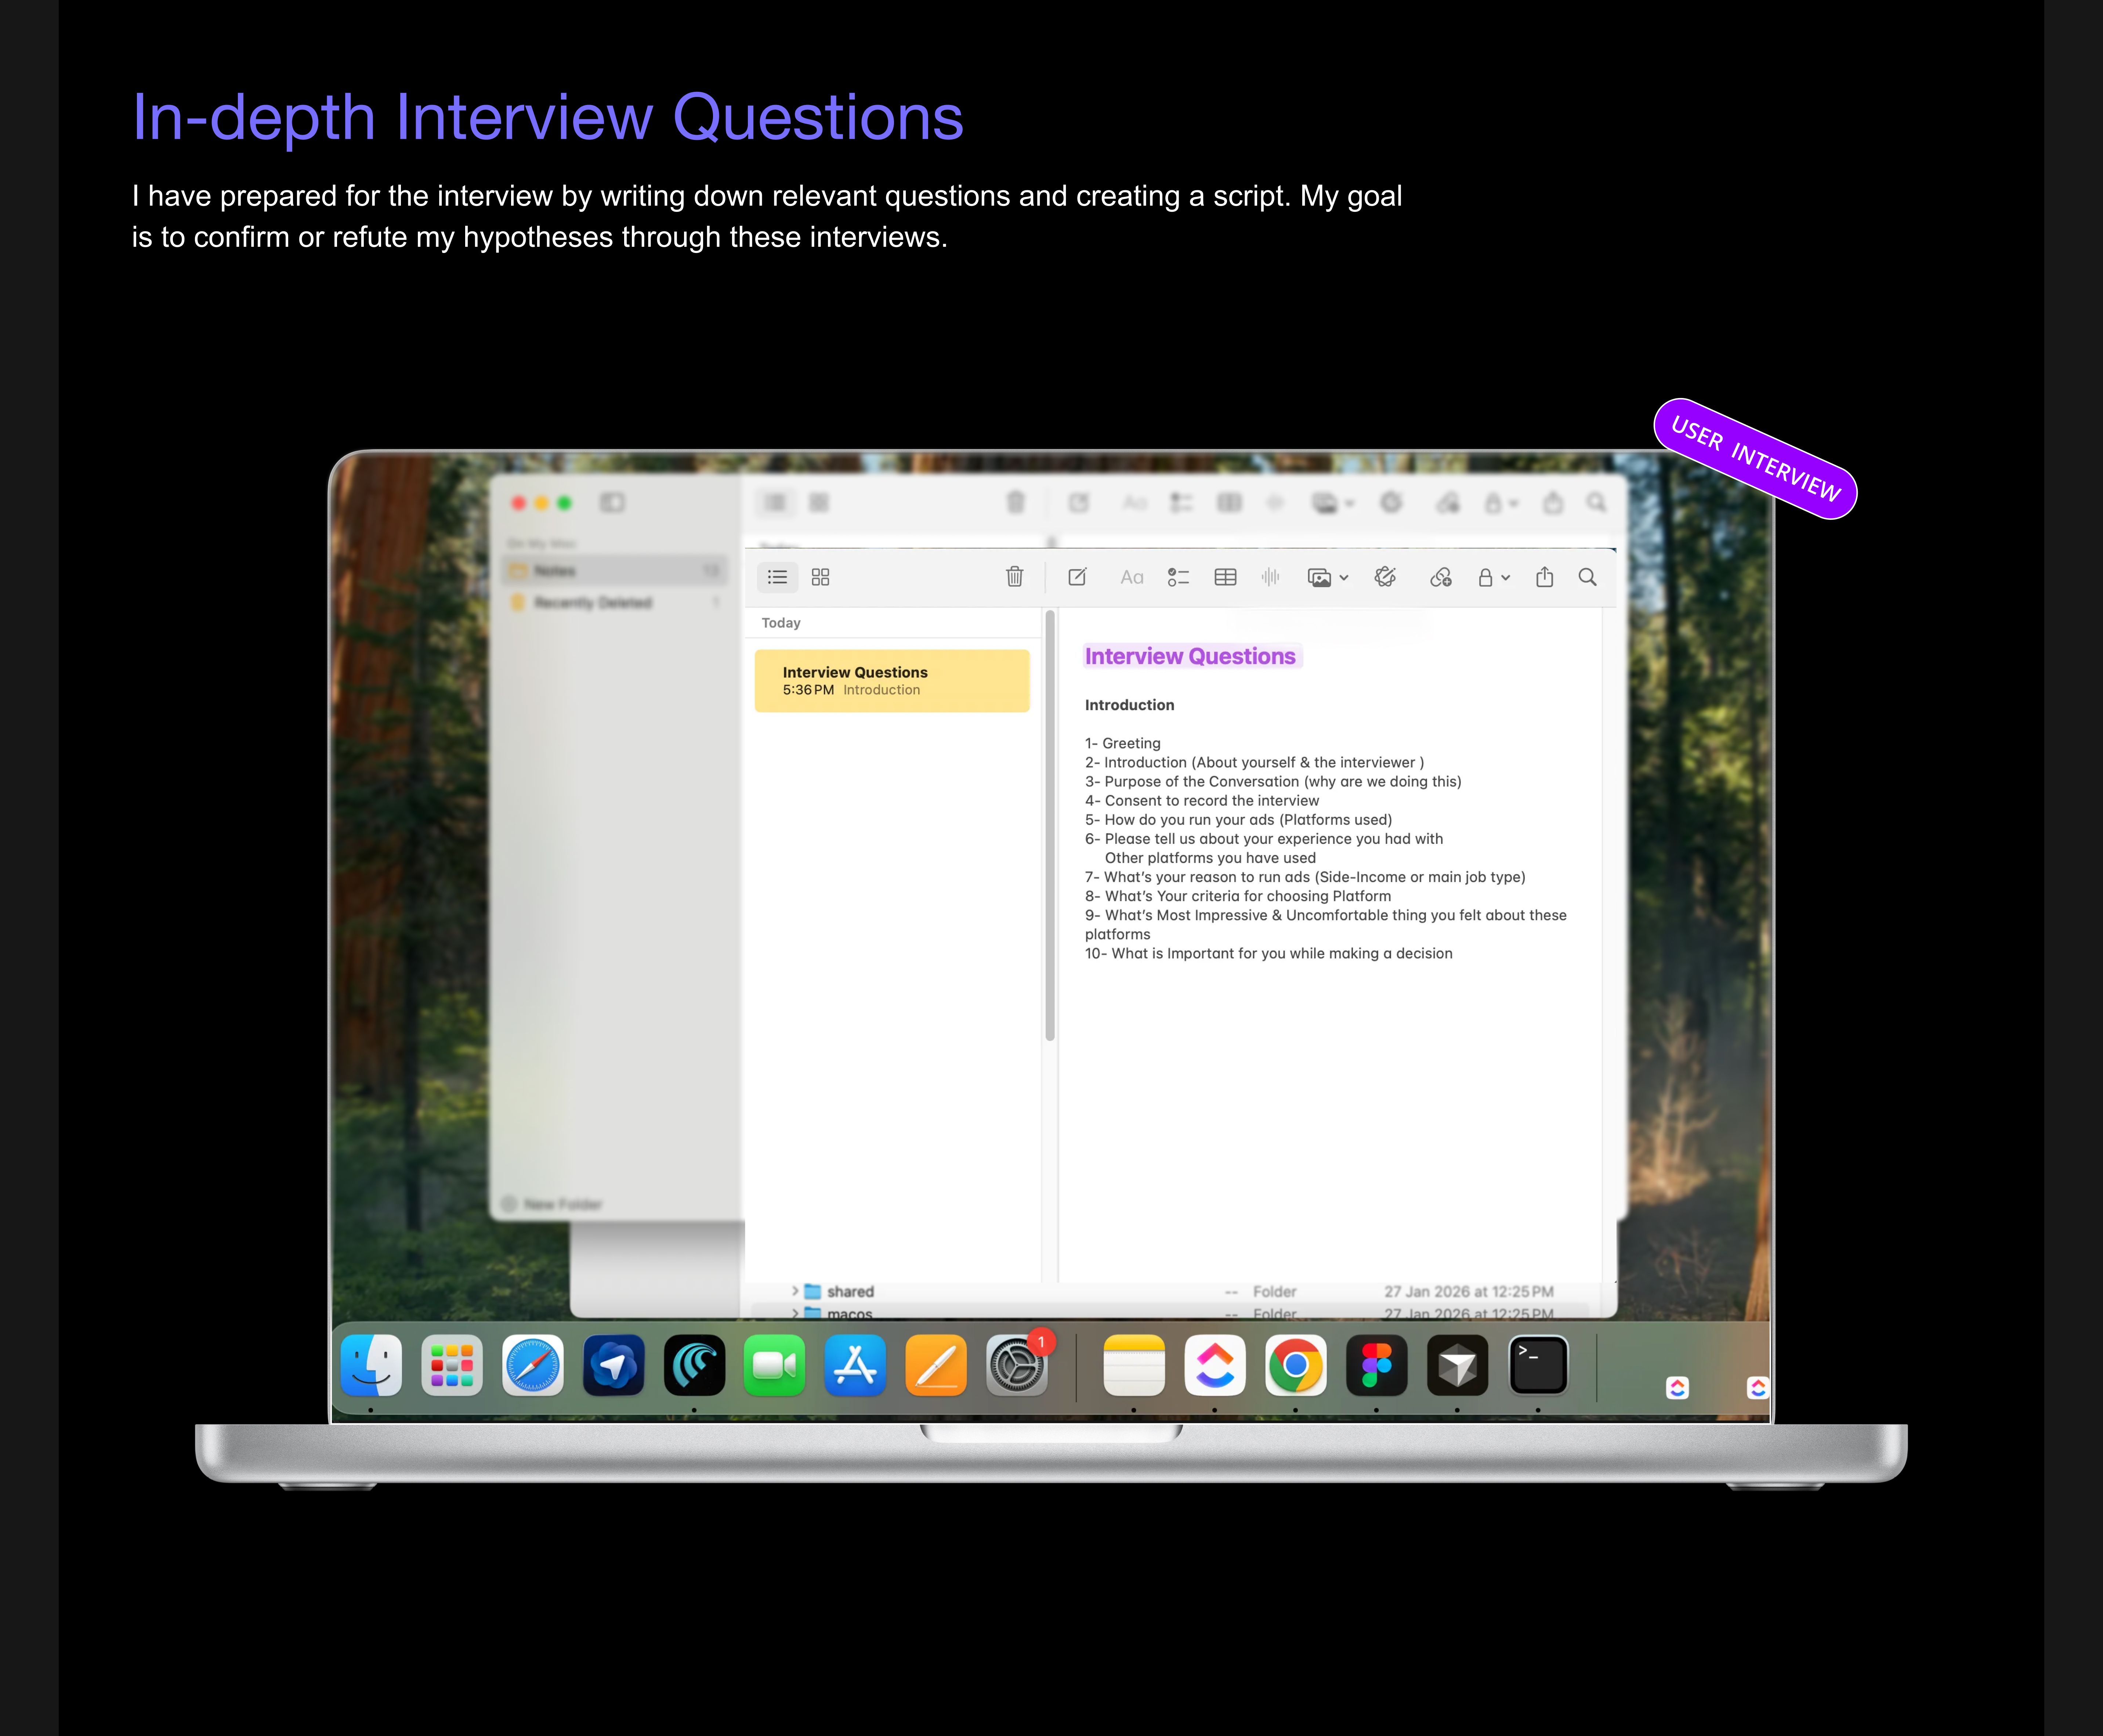The height and width of the screenshot is (1736, 2103).
Task: Open the link note icon
Action: tap(1440, 577)
